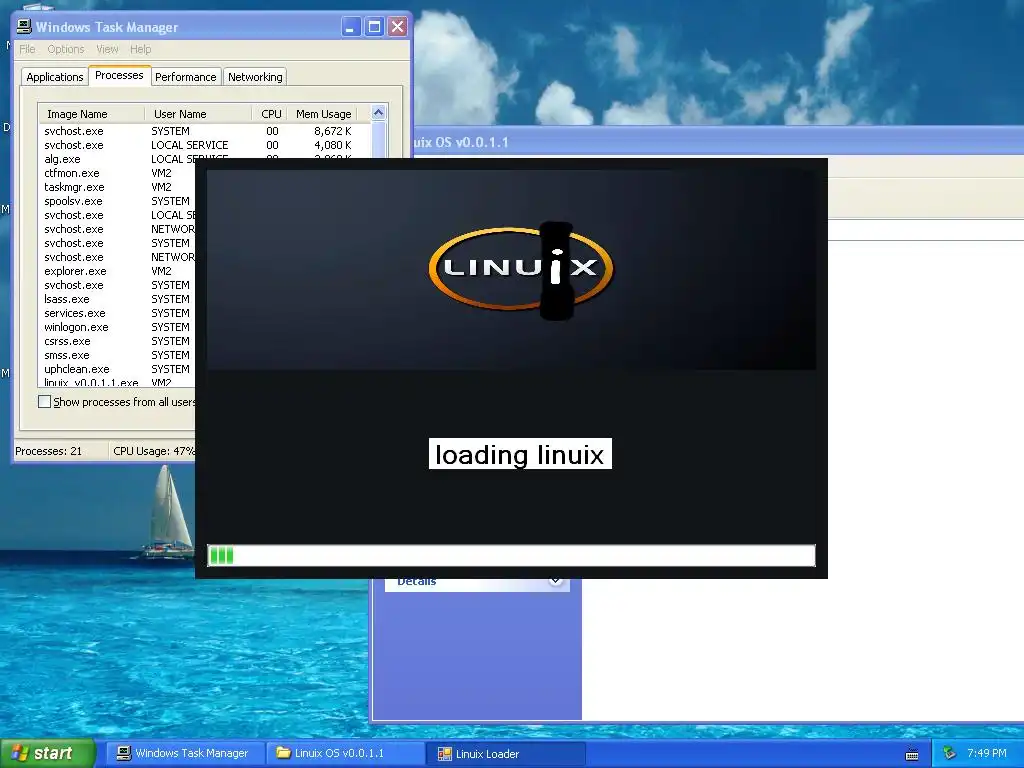The width and height of the screenshot is (1024, 768).
Task: Click the Processes: 21 status bar entry
Action: pyautogui.click(x=49, y=451)
